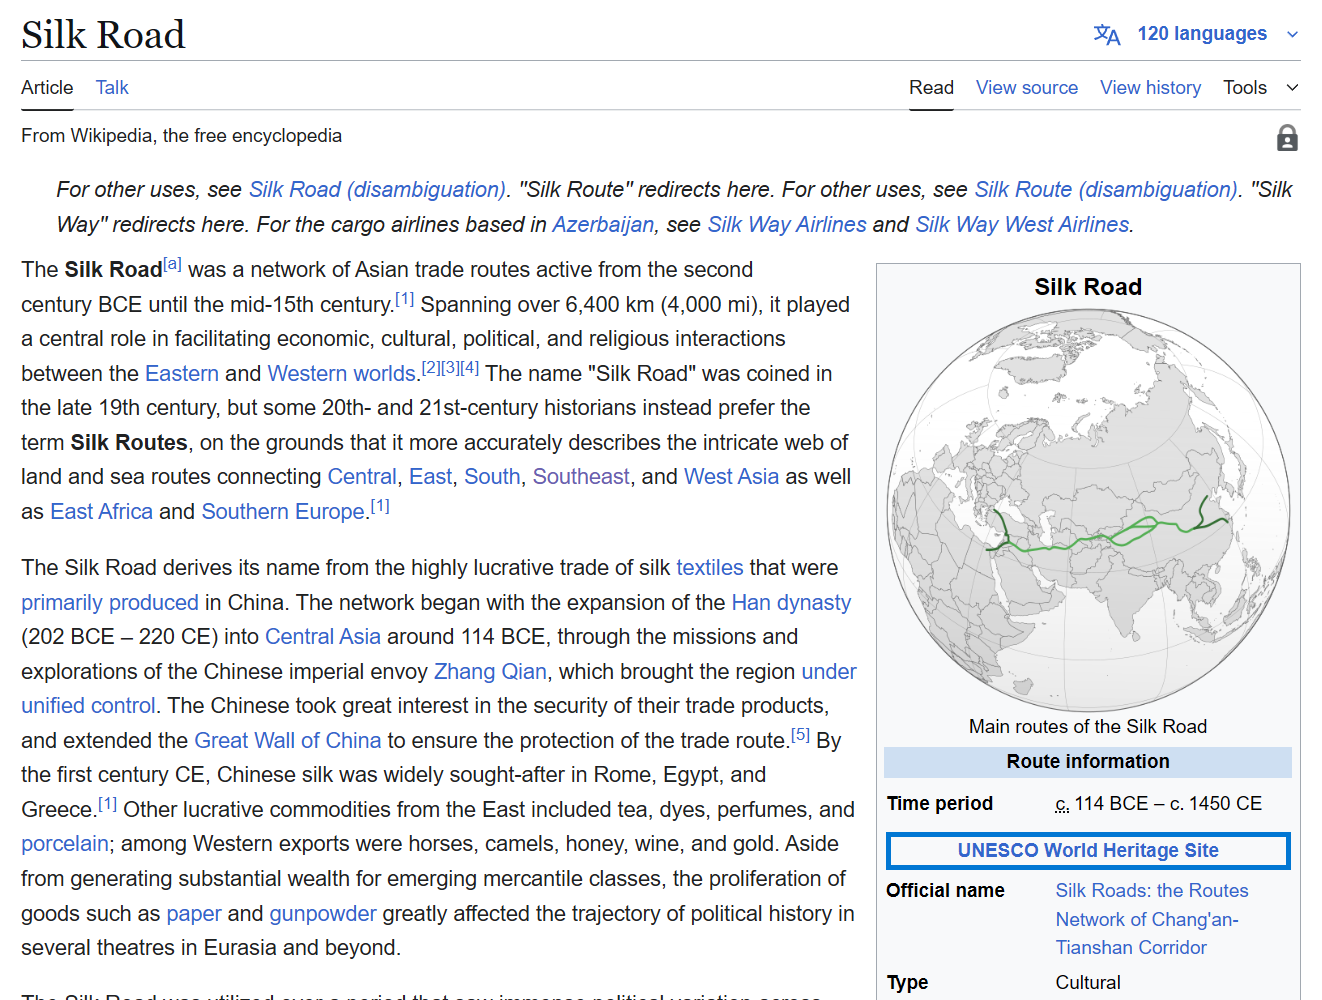Click the porcelain link
Image resolution: width=1322 pixels, height=1000 pixels.
65,844
